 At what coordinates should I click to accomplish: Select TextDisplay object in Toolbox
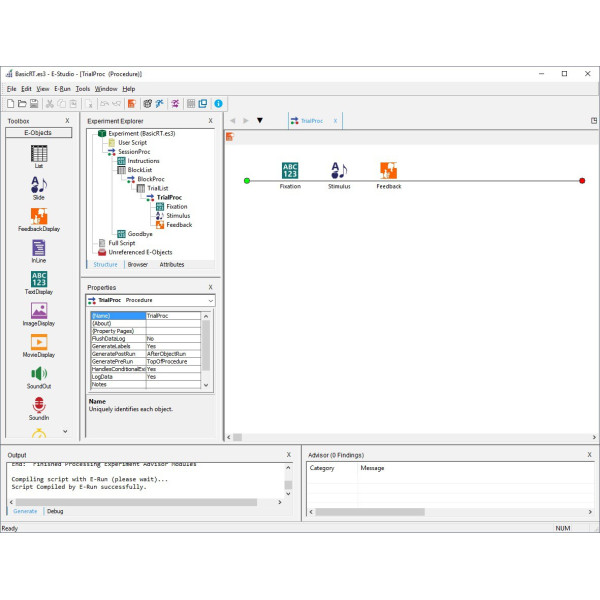point(39,283)
